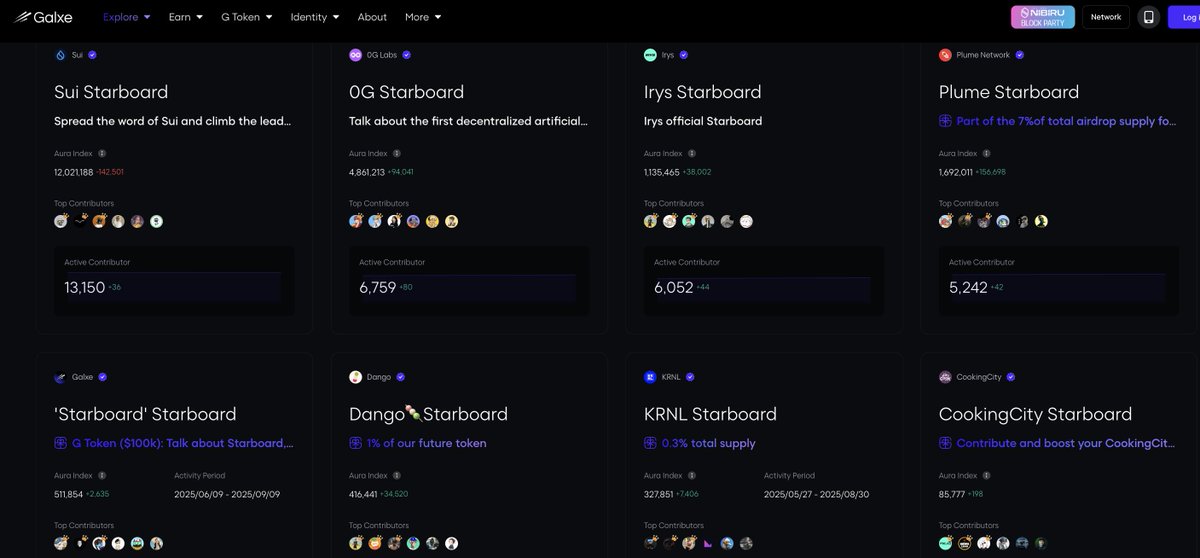The height and width of the screenshot is (558, 1200).
Task: Open the Dango Starboard title
Action: coord(428,414)
